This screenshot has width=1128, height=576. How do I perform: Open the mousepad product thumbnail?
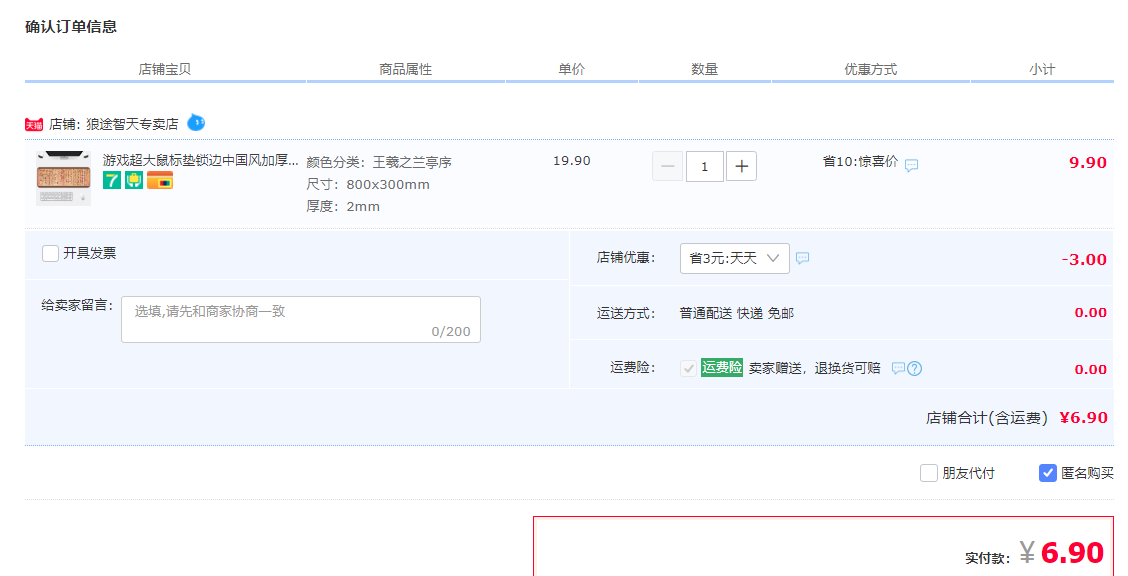click(x=63, y=178)
